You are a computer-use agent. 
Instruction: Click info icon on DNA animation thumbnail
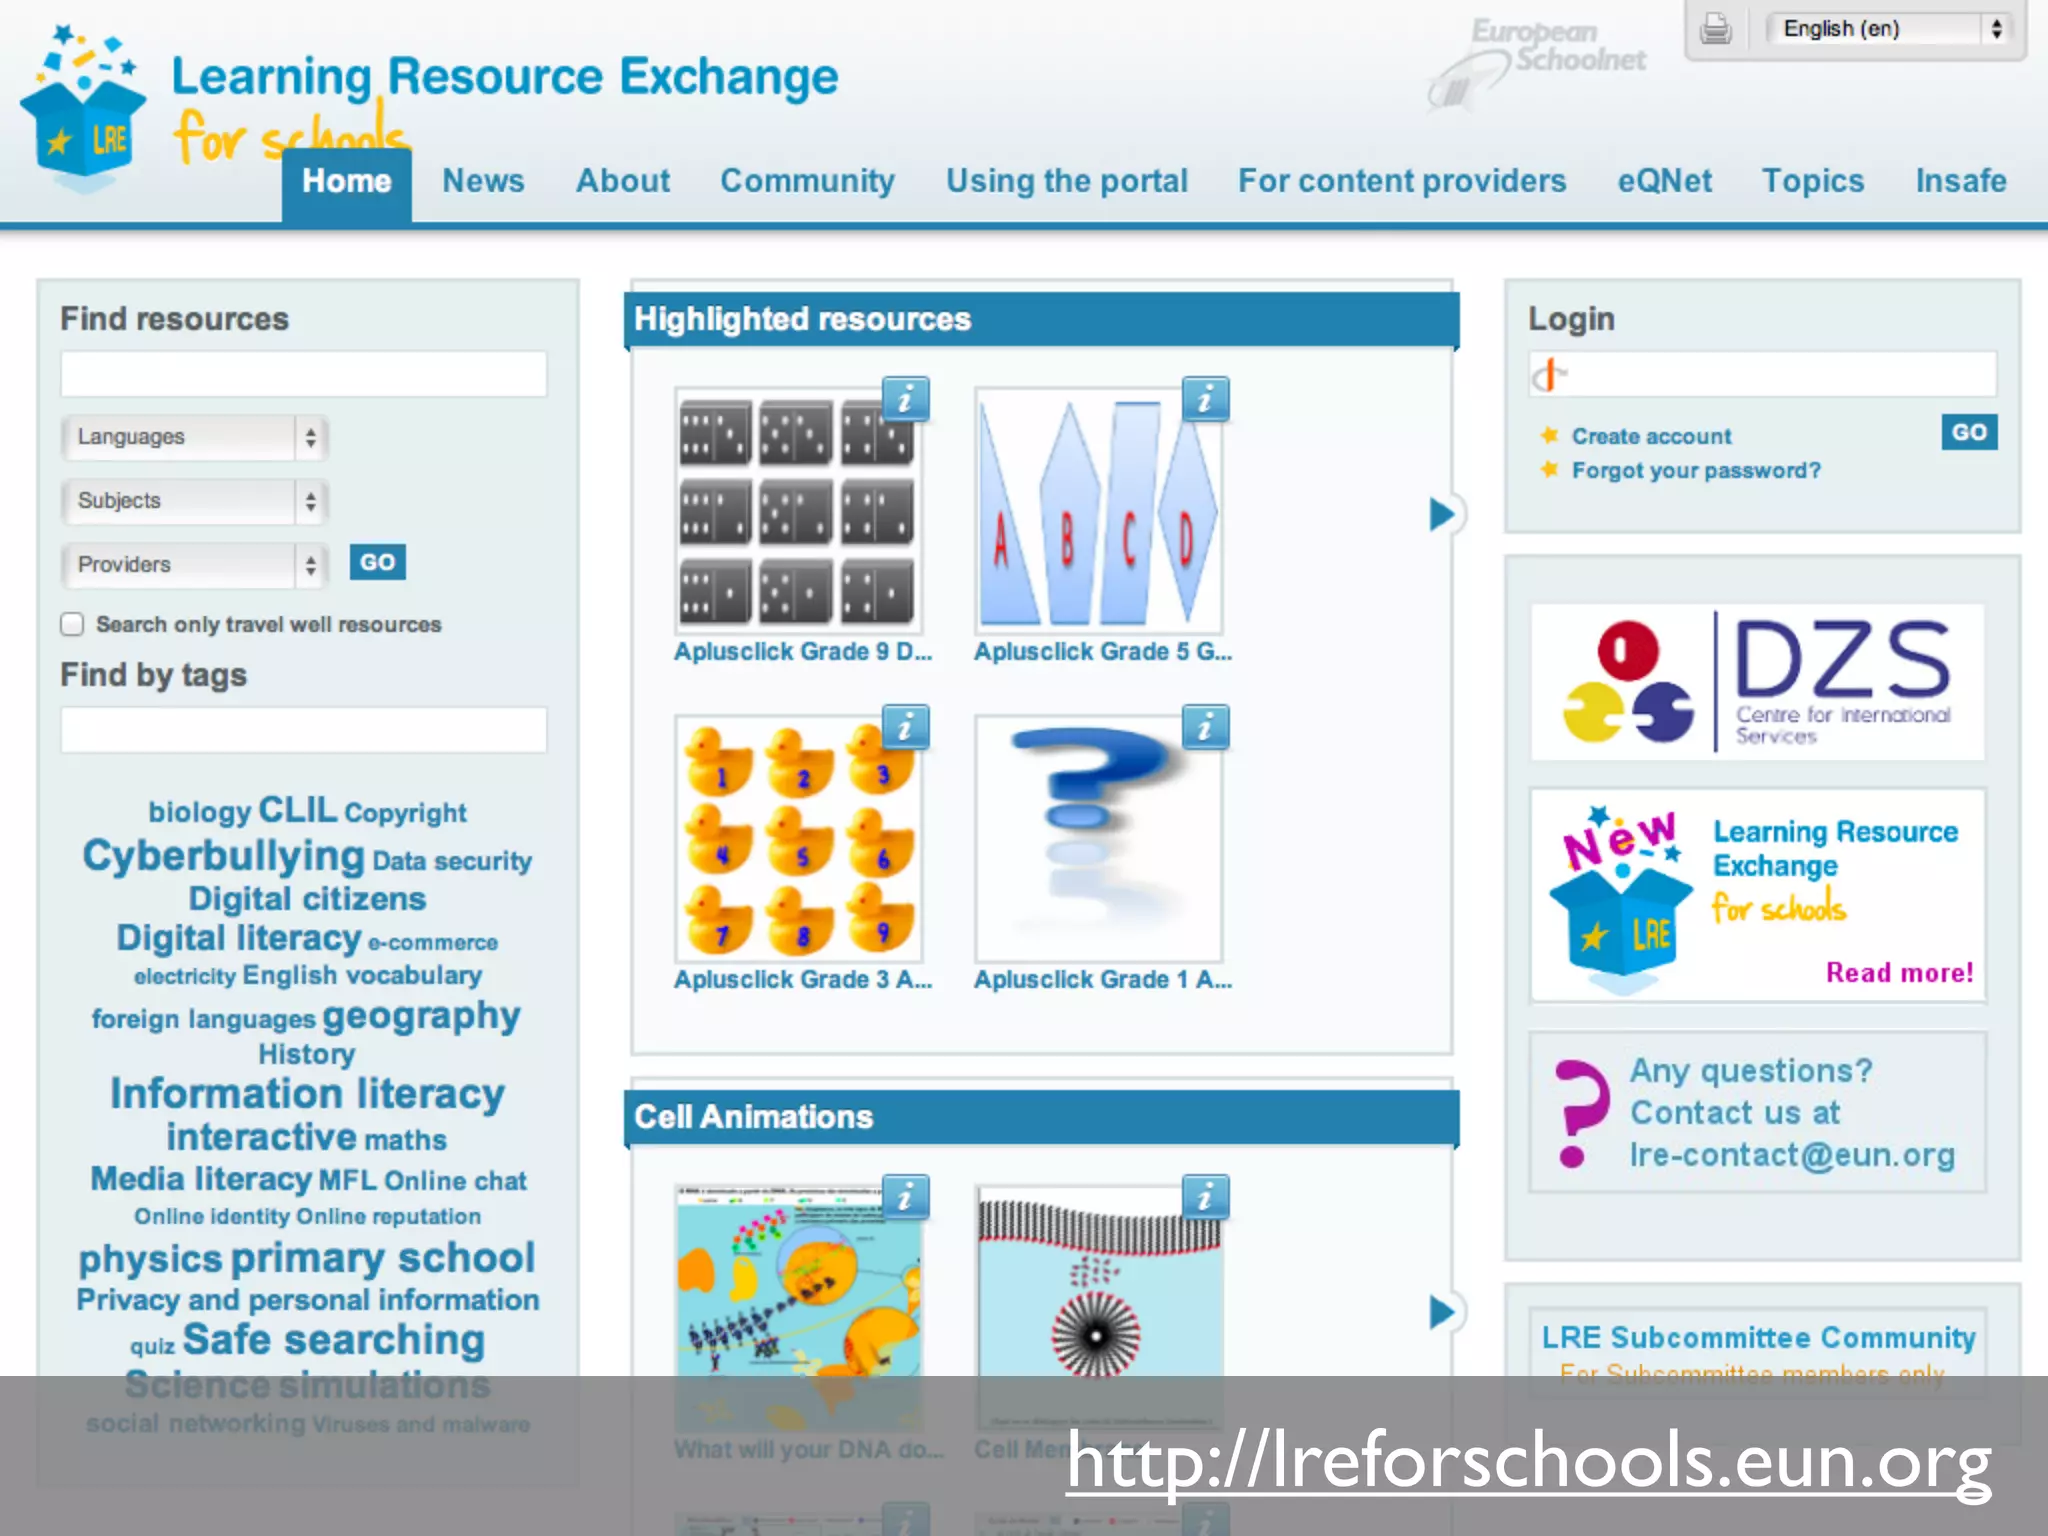906,1196
